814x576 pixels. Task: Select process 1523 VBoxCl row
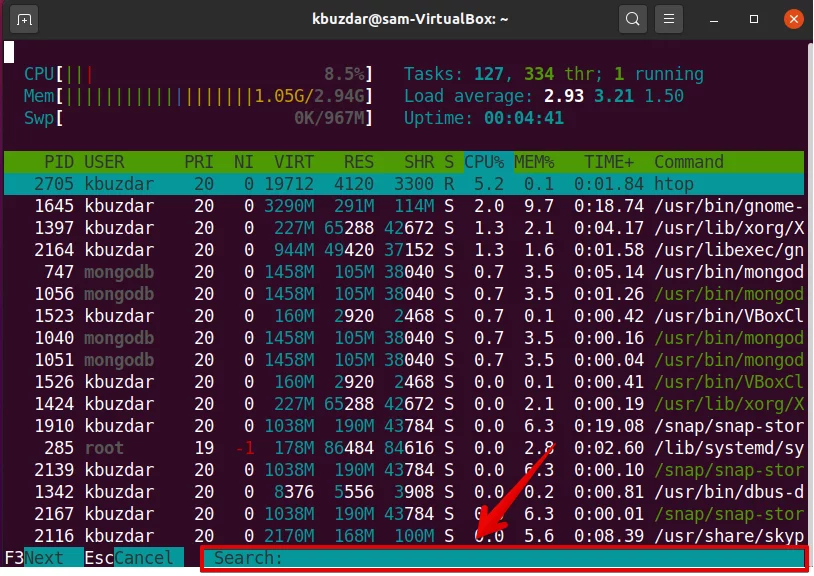point(404,316)
